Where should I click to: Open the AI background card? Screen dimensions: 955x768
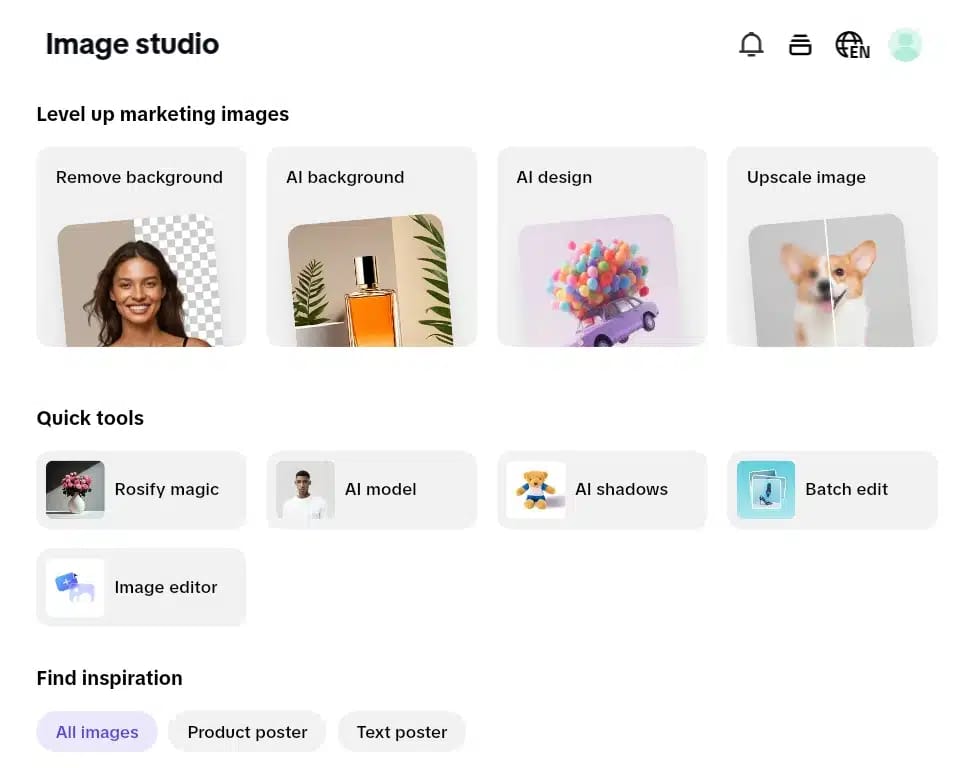point(372,247)
